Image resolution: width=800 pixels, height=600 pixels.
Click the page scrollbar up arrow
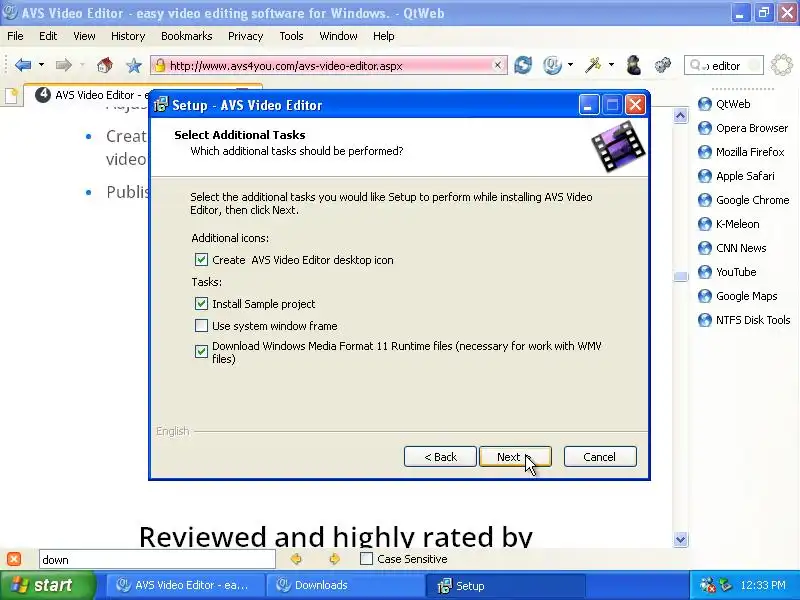[x=681, y=116]
